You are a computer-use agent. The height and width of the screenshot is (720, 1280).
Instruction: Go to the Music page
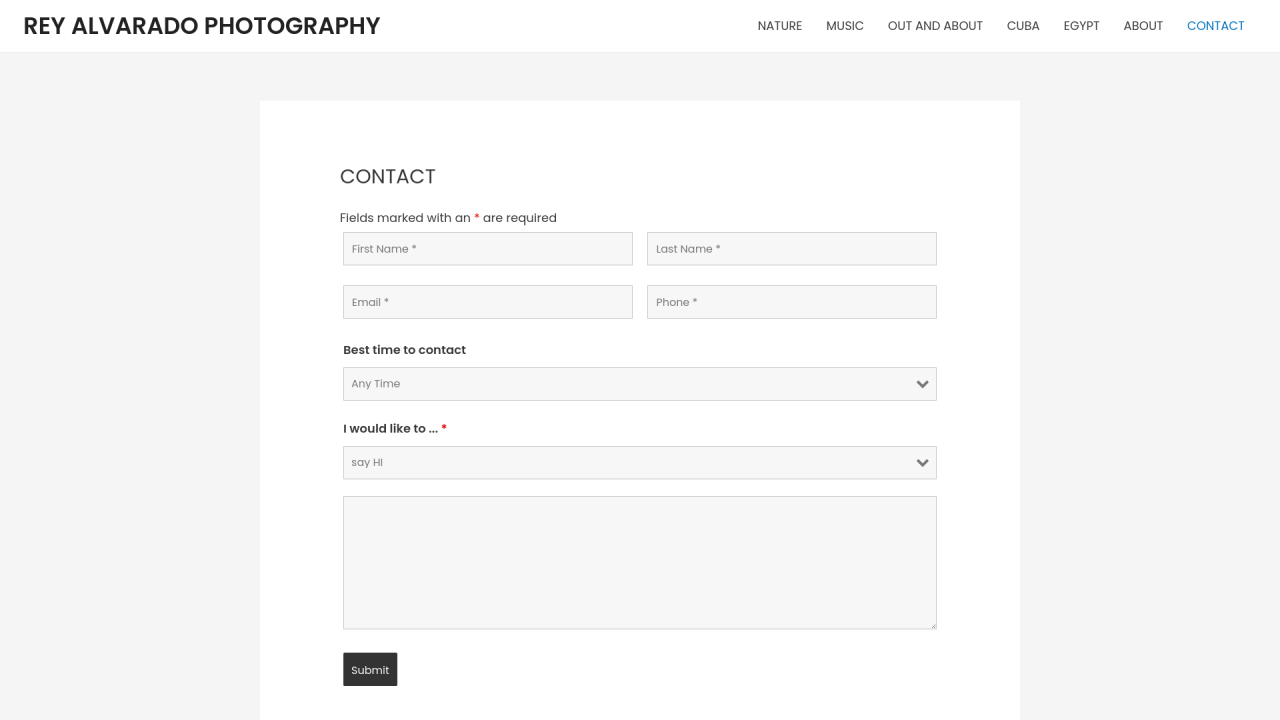click(845, 26)
